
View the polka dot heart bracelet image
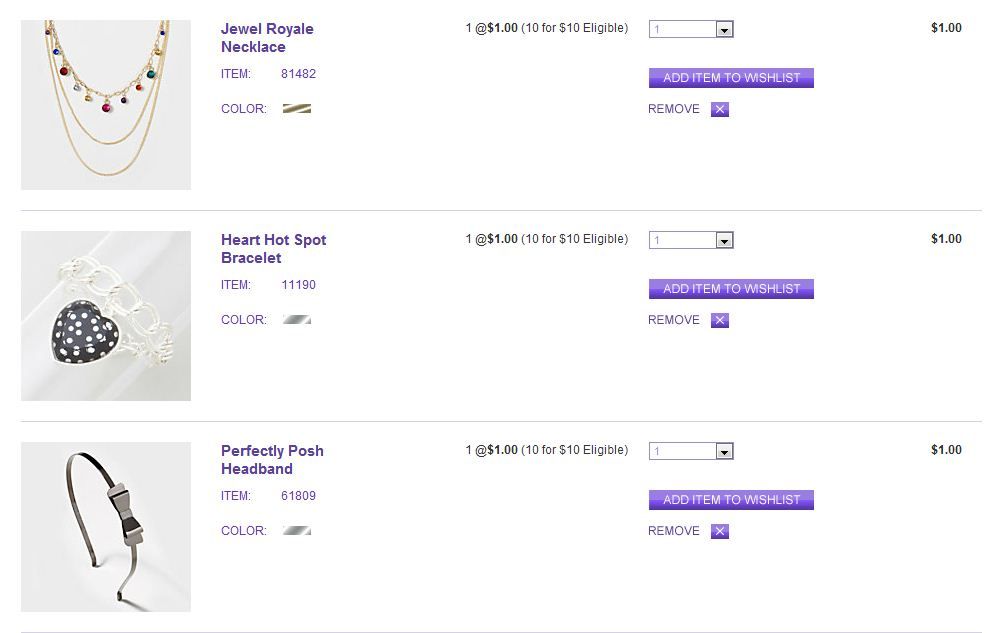coord(106,316)
